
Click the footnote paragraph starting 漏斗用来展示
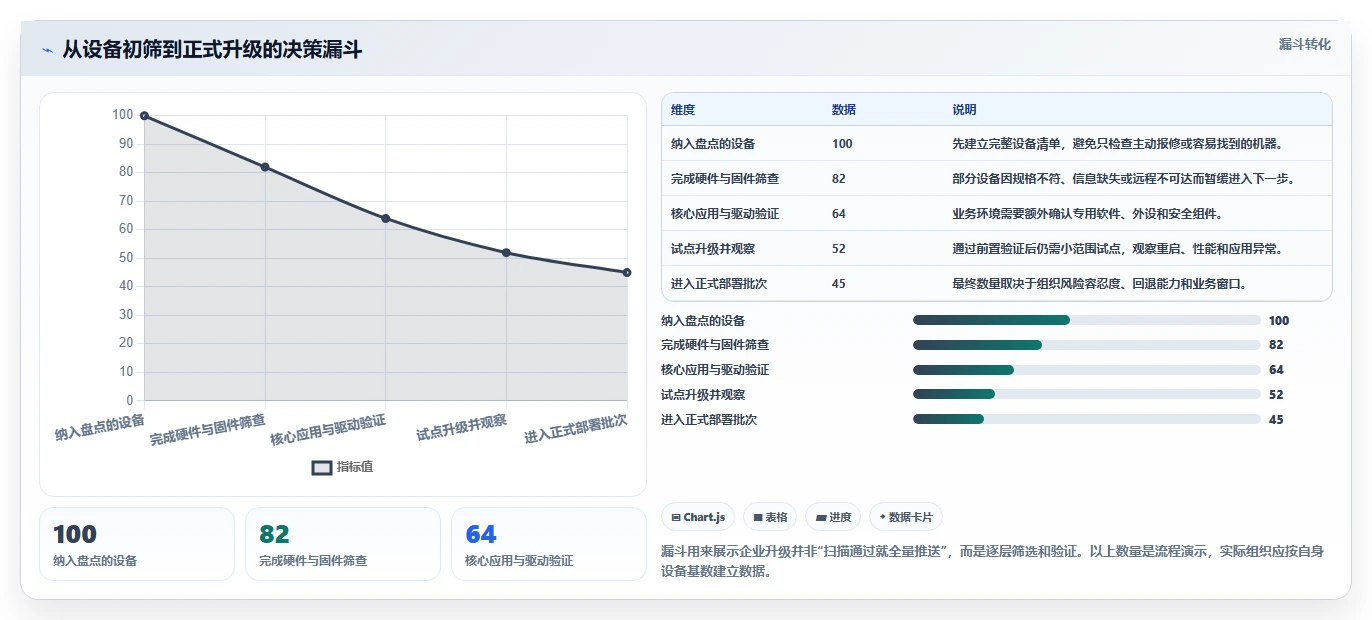(992, 561)
